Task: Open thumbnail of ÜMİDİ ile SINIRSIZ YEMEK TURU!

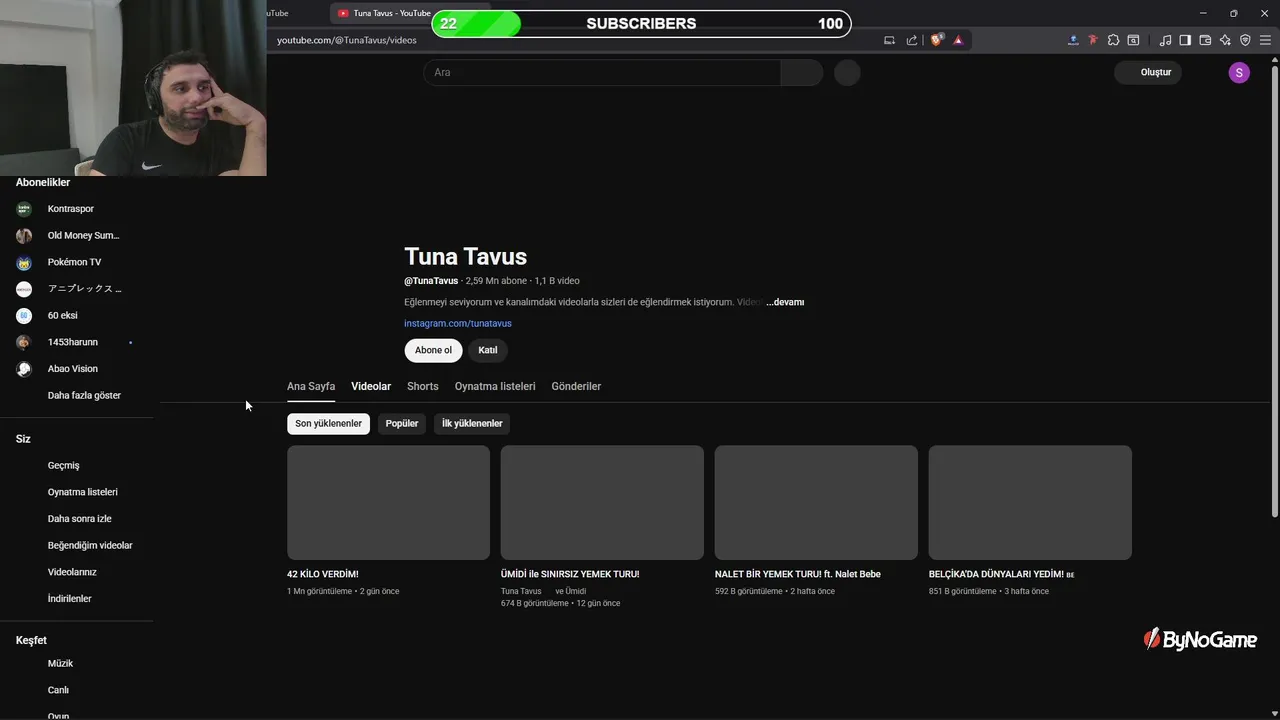Action: click(602, 502)
